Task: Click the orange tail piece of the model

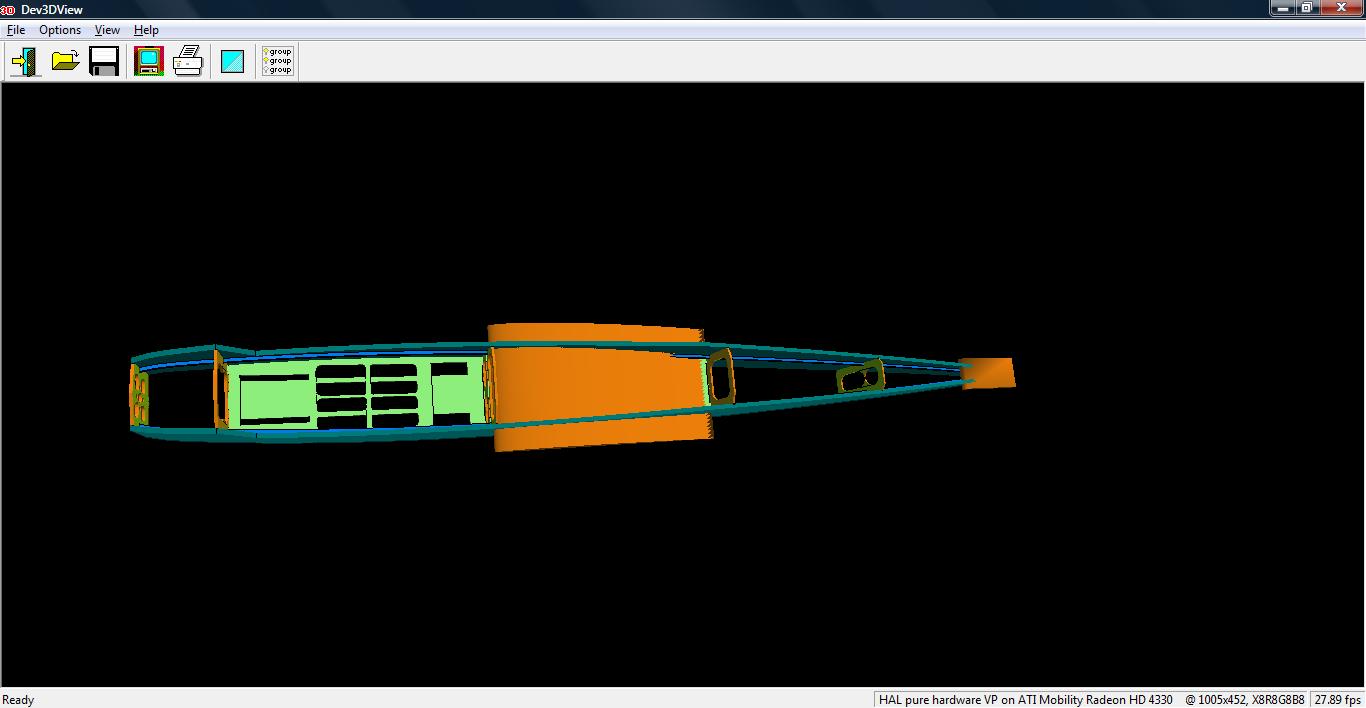Action: pyautogui.click(x=988, y=373)
